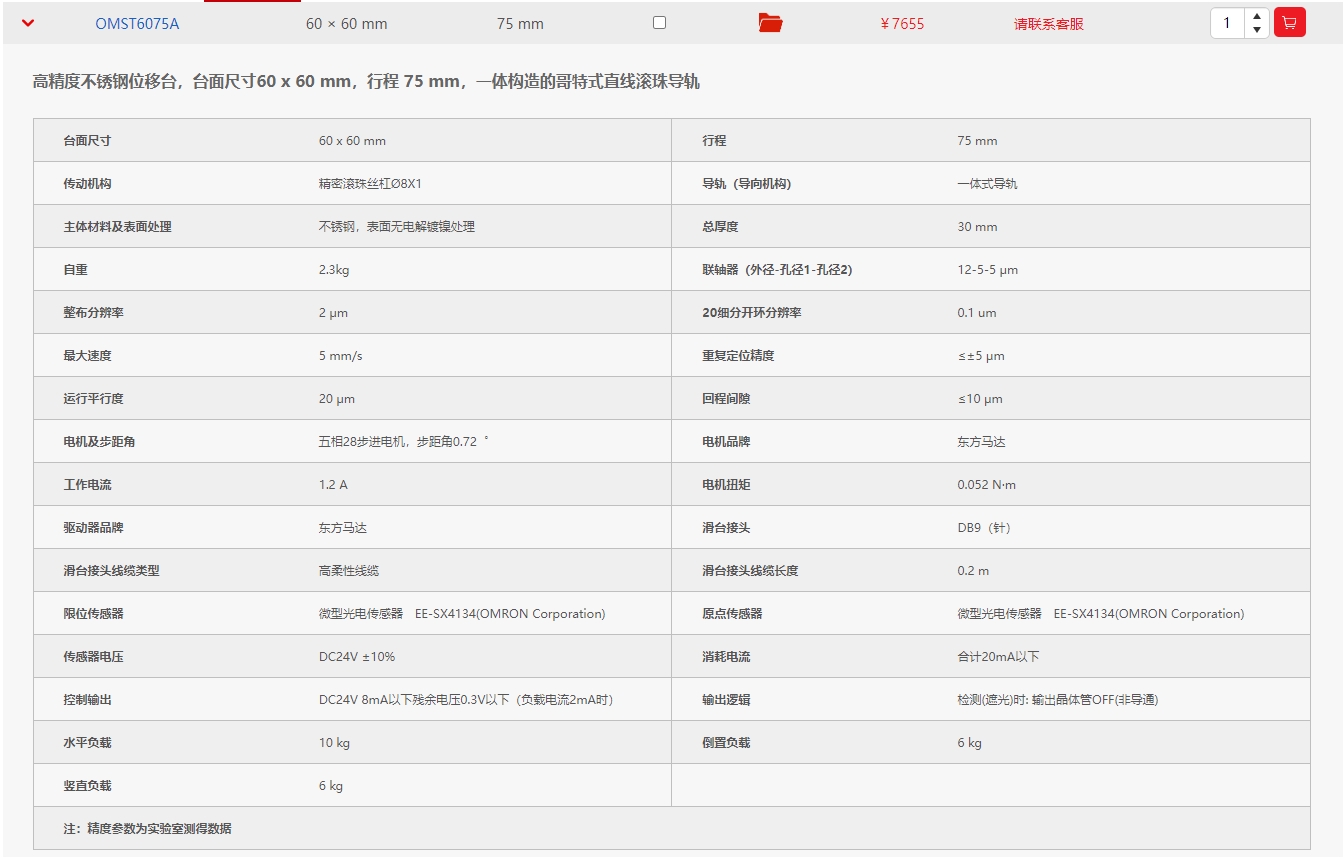This screenshot has height=858, width=1344.
Task: Tick the checkbox in the OMST6075A row
Action: point(659,22)
